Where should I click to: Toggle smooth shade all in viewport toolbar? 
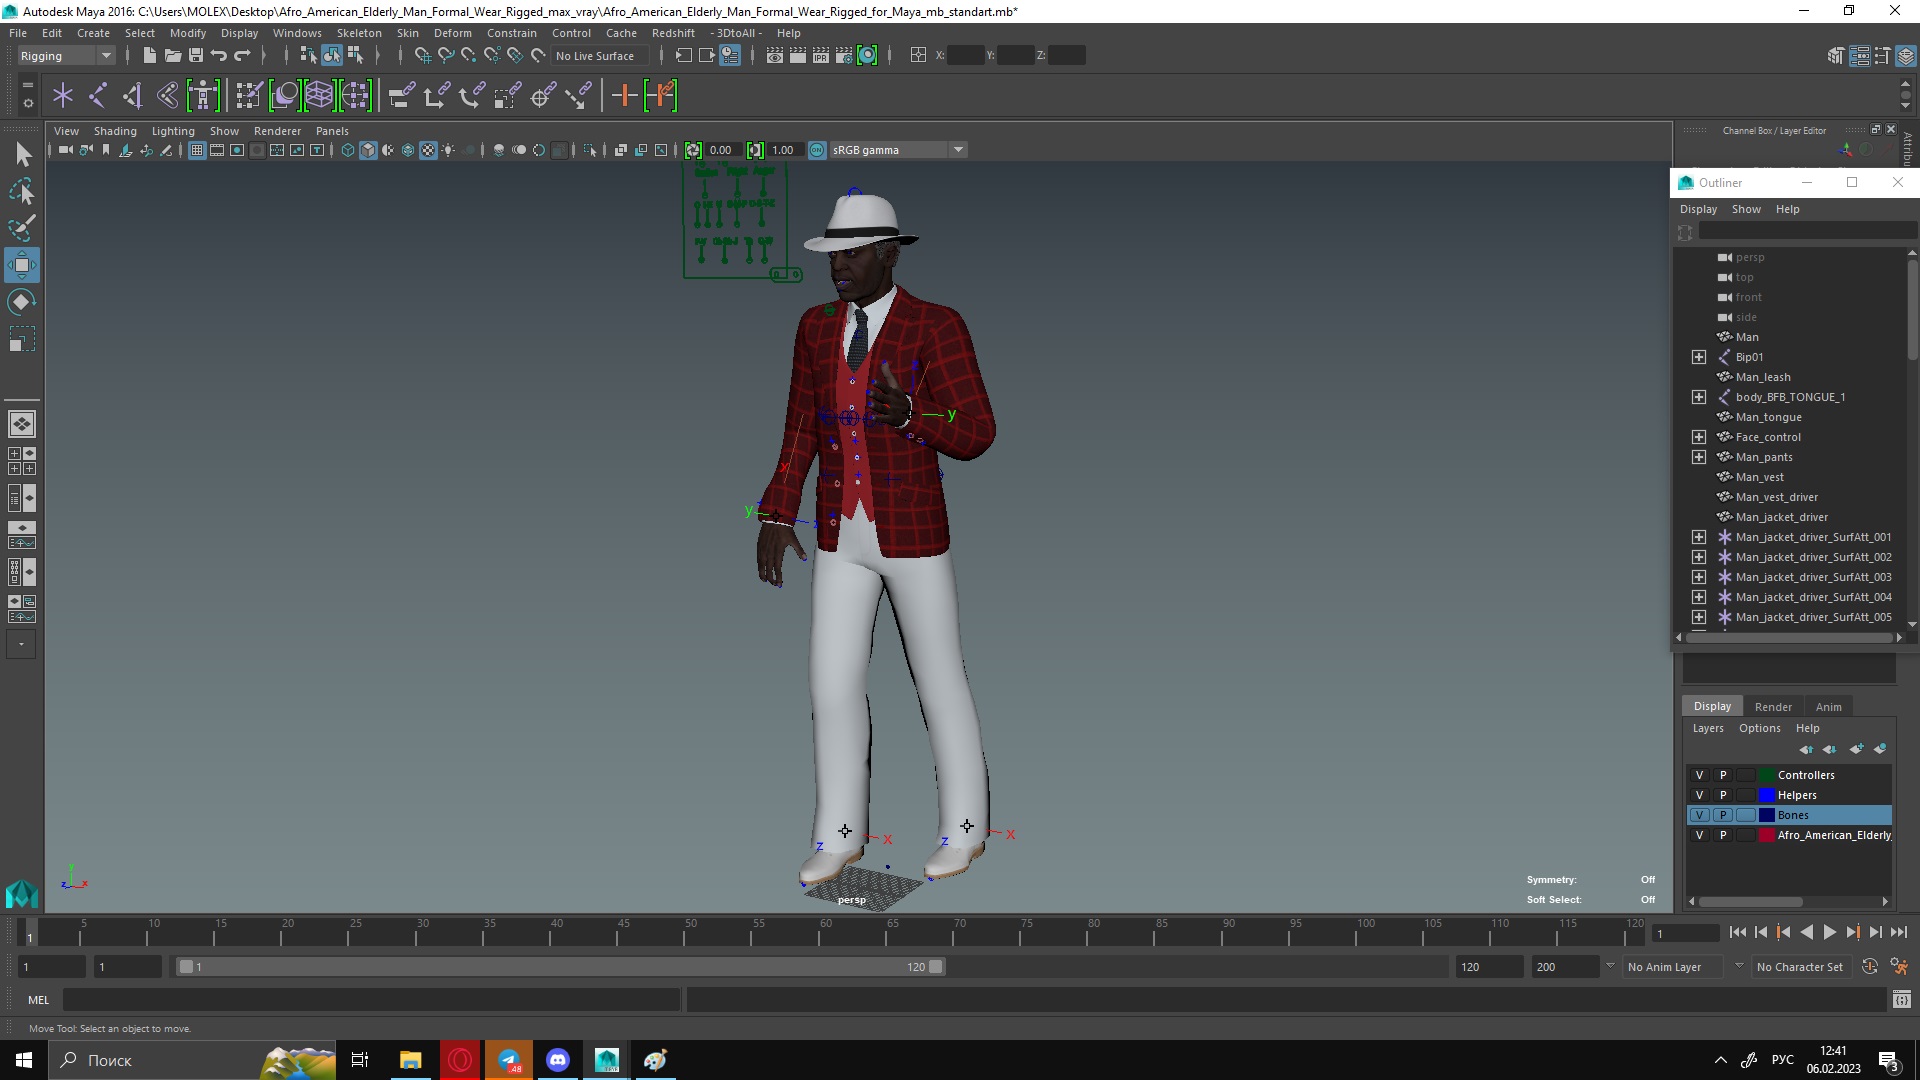click(368, 150)
